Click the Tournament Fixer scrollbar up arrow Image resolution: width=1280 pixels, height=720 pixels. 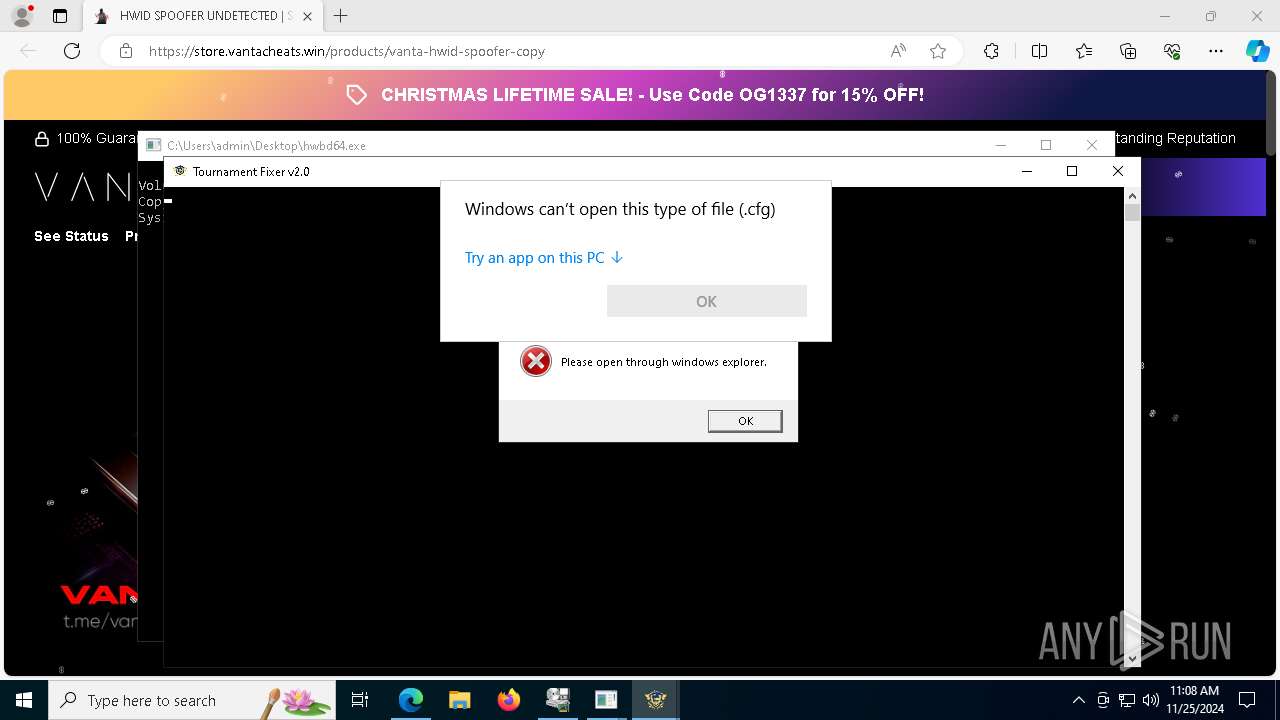1132,195
